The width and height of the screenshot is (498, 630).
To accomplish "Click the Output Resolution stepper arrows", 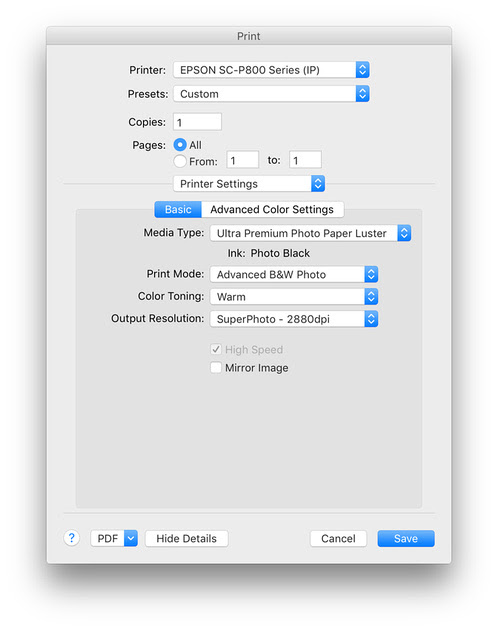I will (x=371, y=319).
